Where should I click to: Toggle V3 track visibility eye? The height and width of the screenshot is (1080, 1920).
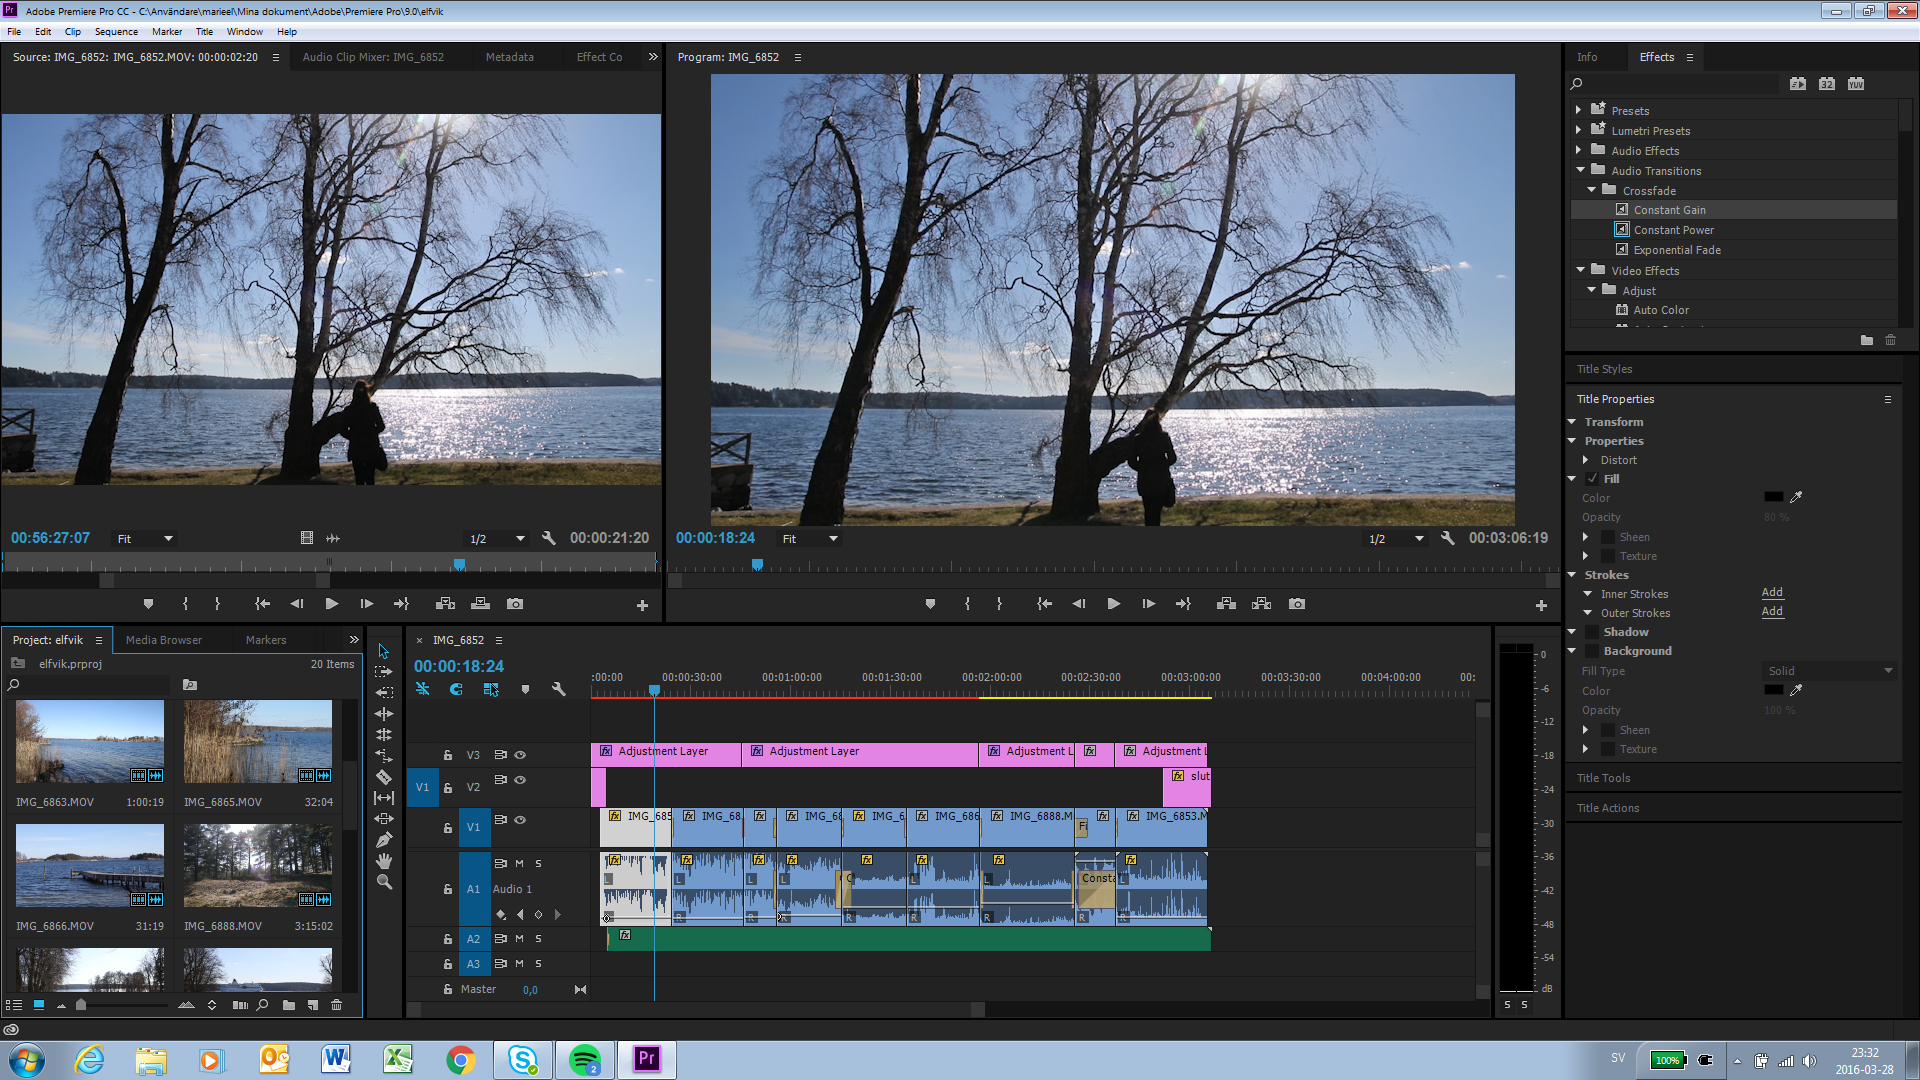point(520,755)
